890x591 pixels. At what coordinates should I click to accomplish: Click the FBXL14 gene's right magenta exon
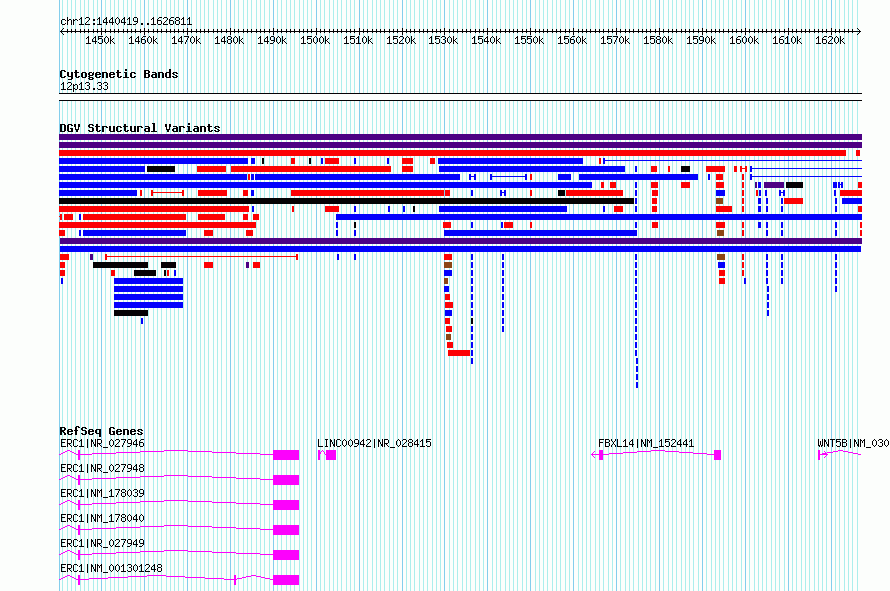pyautogui.click(x=717, y=455)
